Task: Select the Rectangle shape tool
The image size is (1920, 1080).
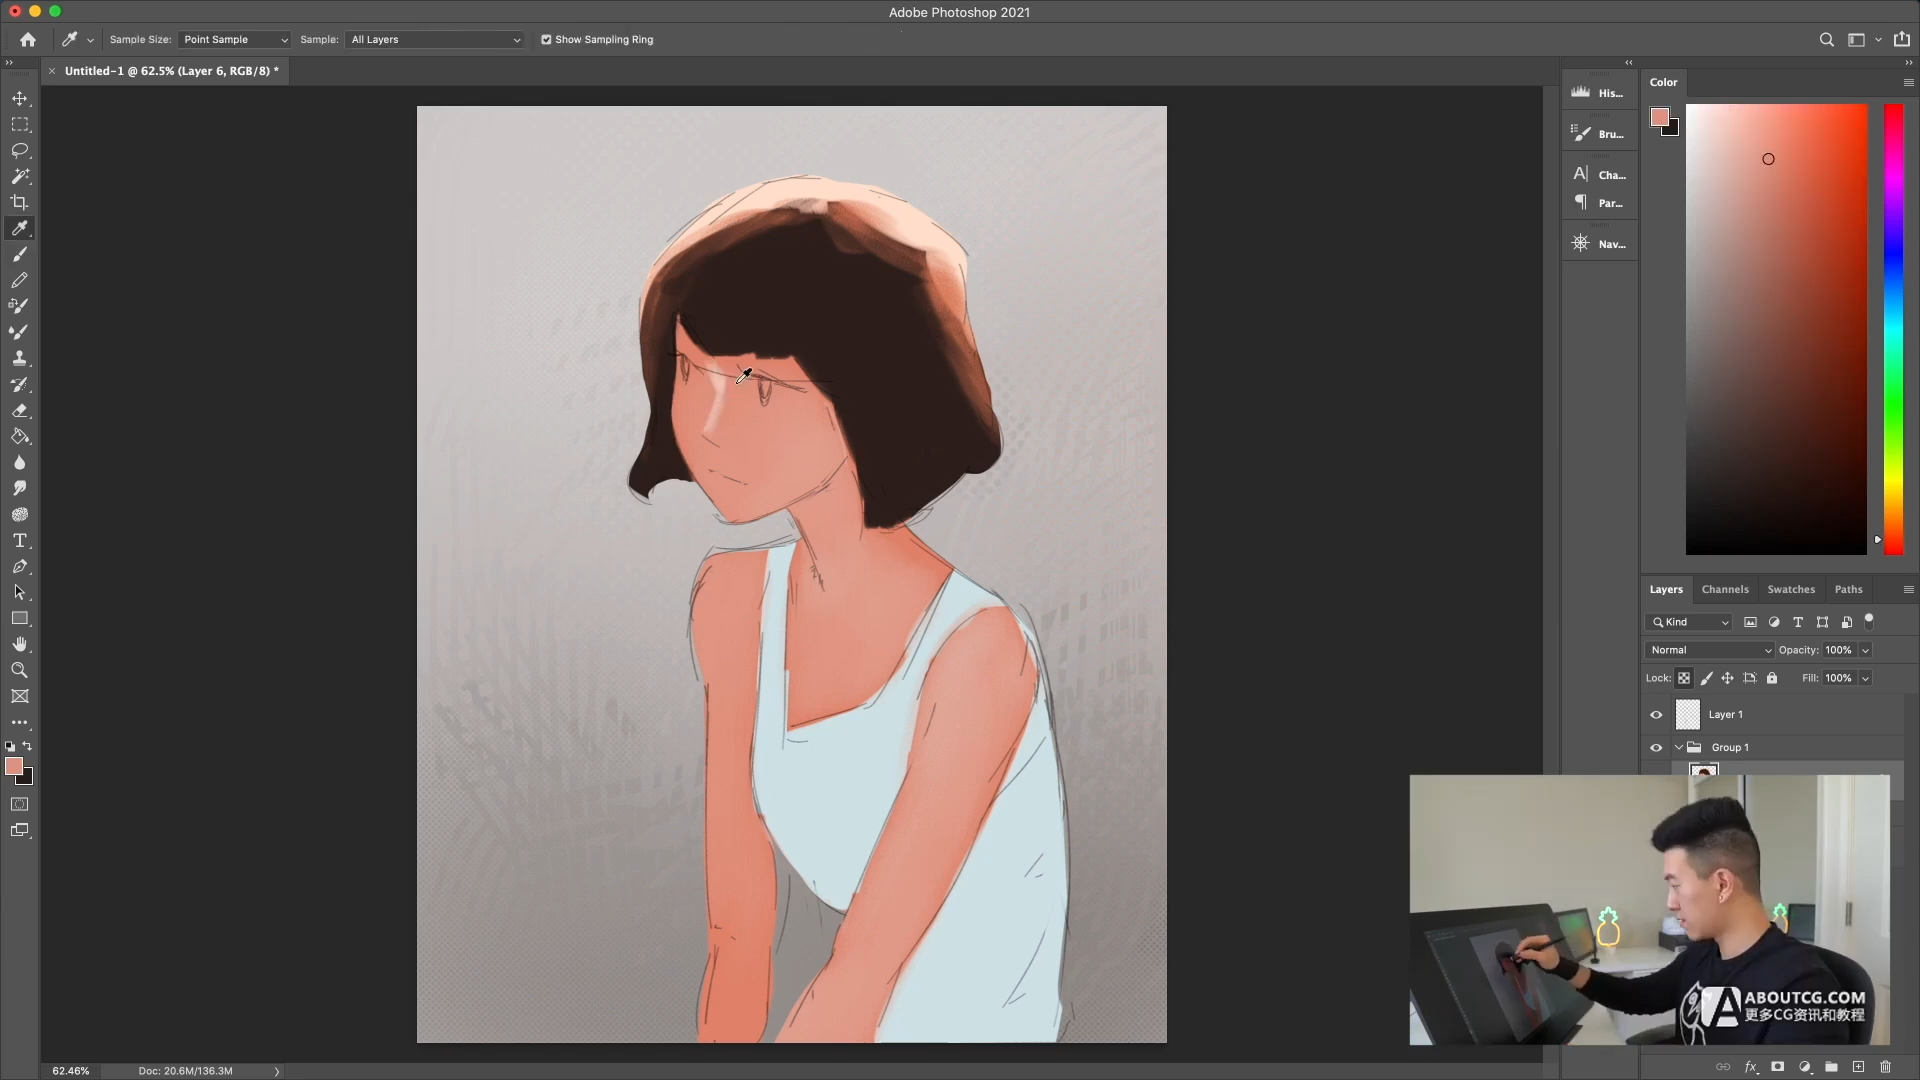Action: 19,618
